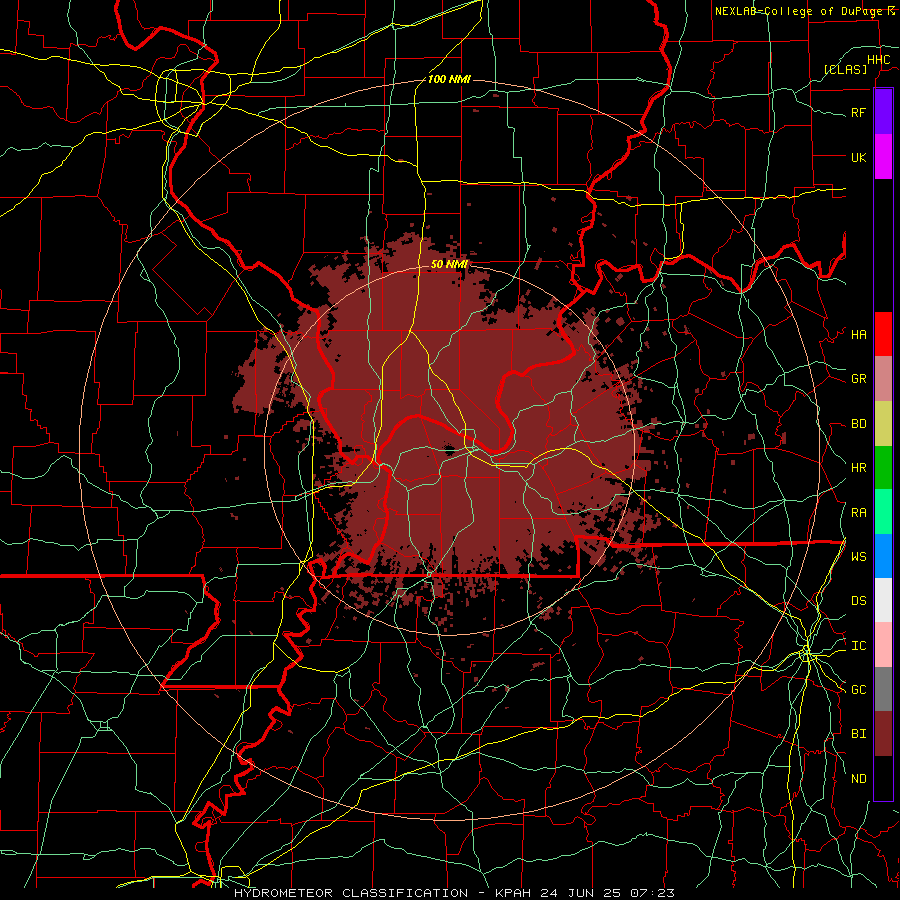Click the UK magenta legend swatch
Screen dimensions: 900x900
coord(883,157)
